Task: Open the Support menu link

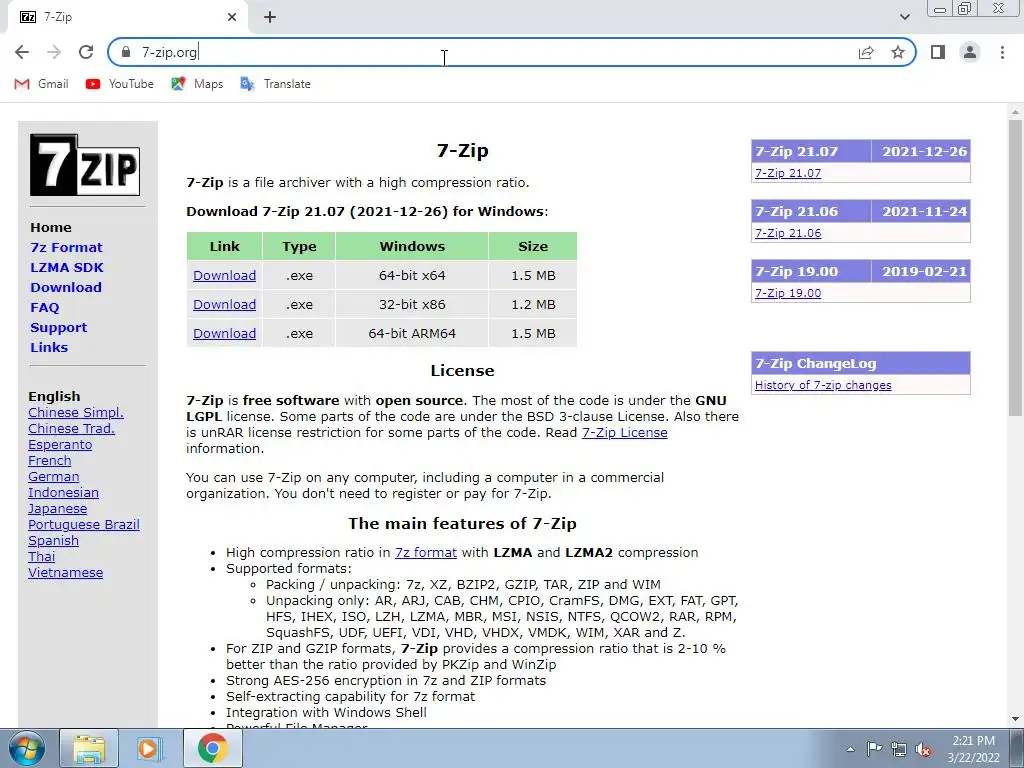Action: 59,327
